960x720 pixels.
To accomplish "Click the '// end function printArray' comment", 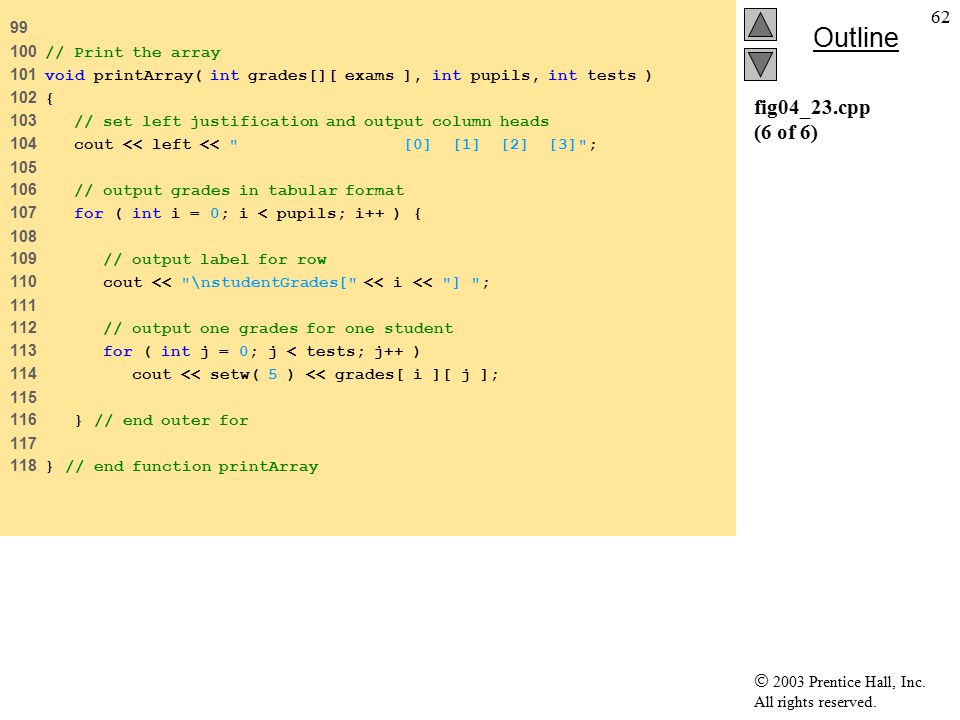I will click(x=192, y=467).
